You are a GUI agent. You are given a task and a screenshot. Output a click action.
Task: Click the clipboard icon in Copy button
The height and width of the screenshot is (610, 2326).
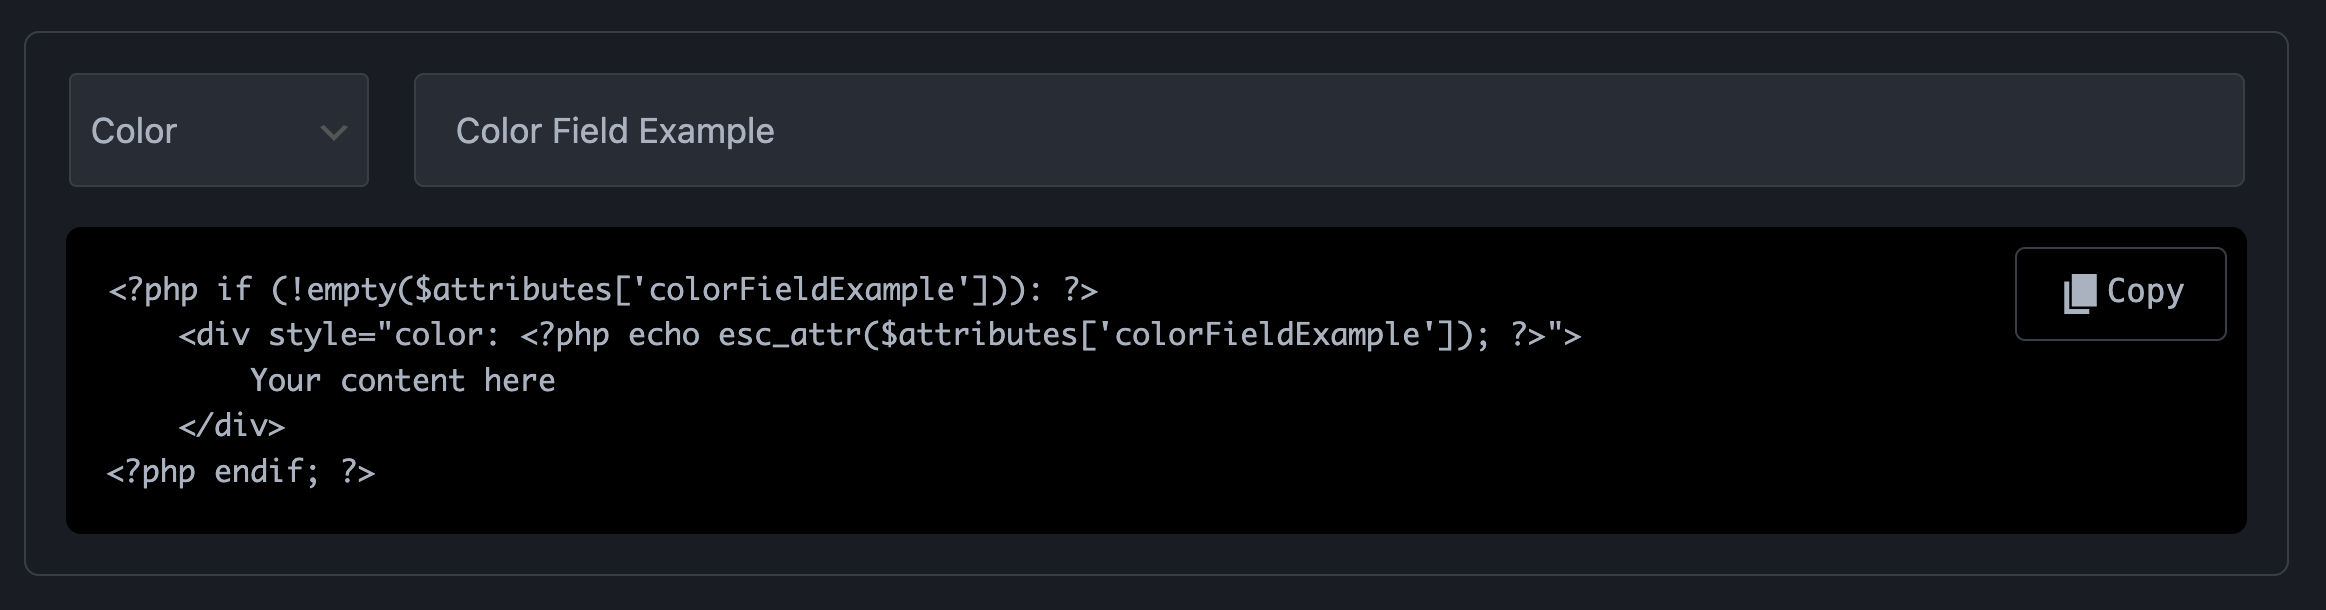pos(2079,294)
